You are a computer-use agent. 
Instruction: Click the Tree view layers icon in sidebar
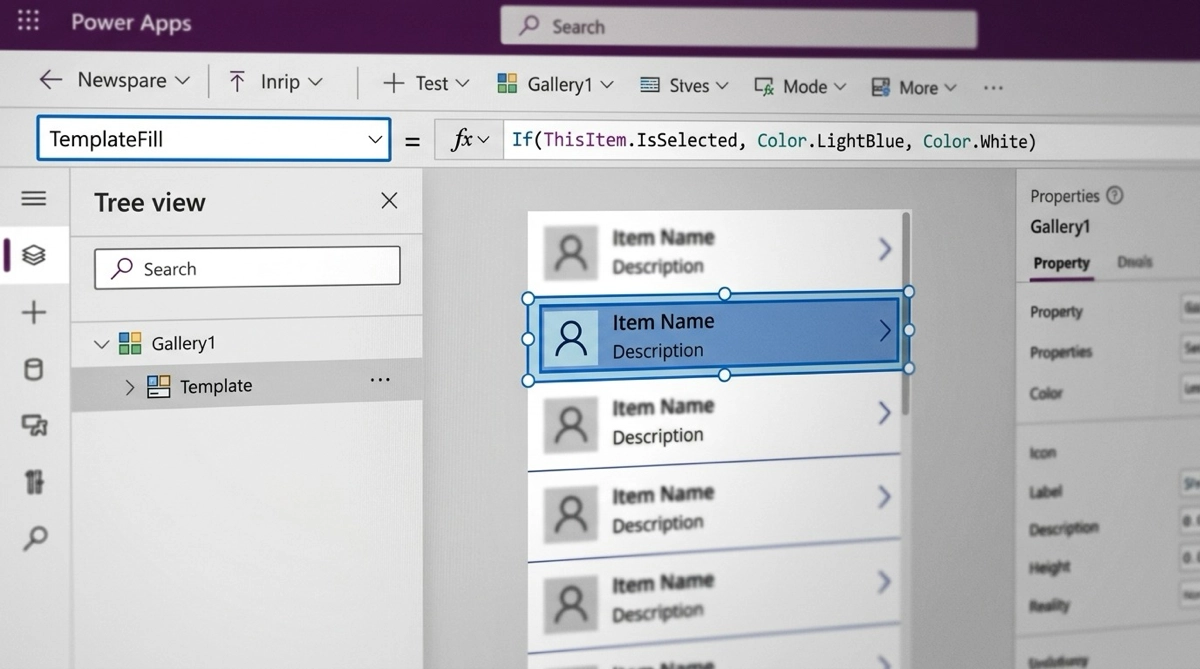[x=33, y=256]
